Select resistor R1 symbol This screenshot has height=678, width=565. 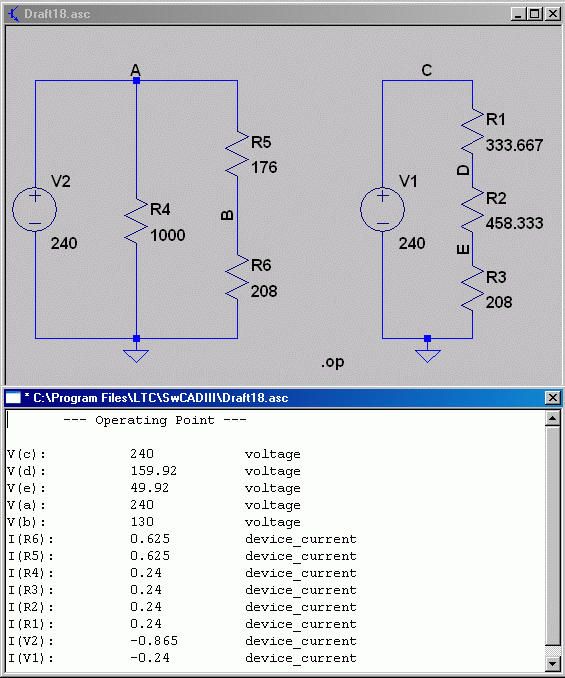[x=472, y=131]
